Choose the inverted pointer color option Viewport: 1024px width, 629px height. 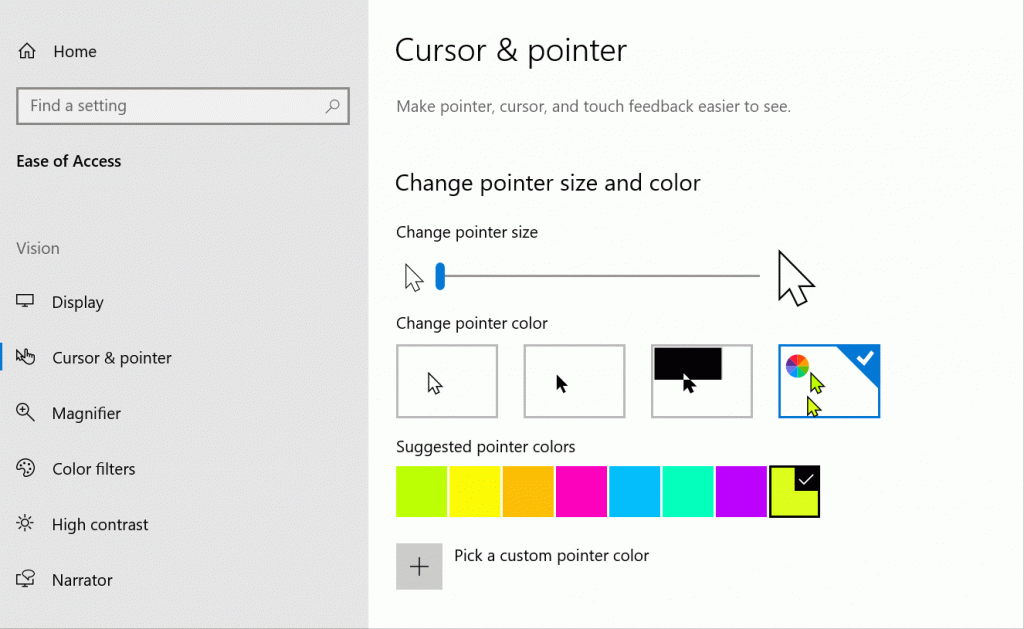pos(701,381)
